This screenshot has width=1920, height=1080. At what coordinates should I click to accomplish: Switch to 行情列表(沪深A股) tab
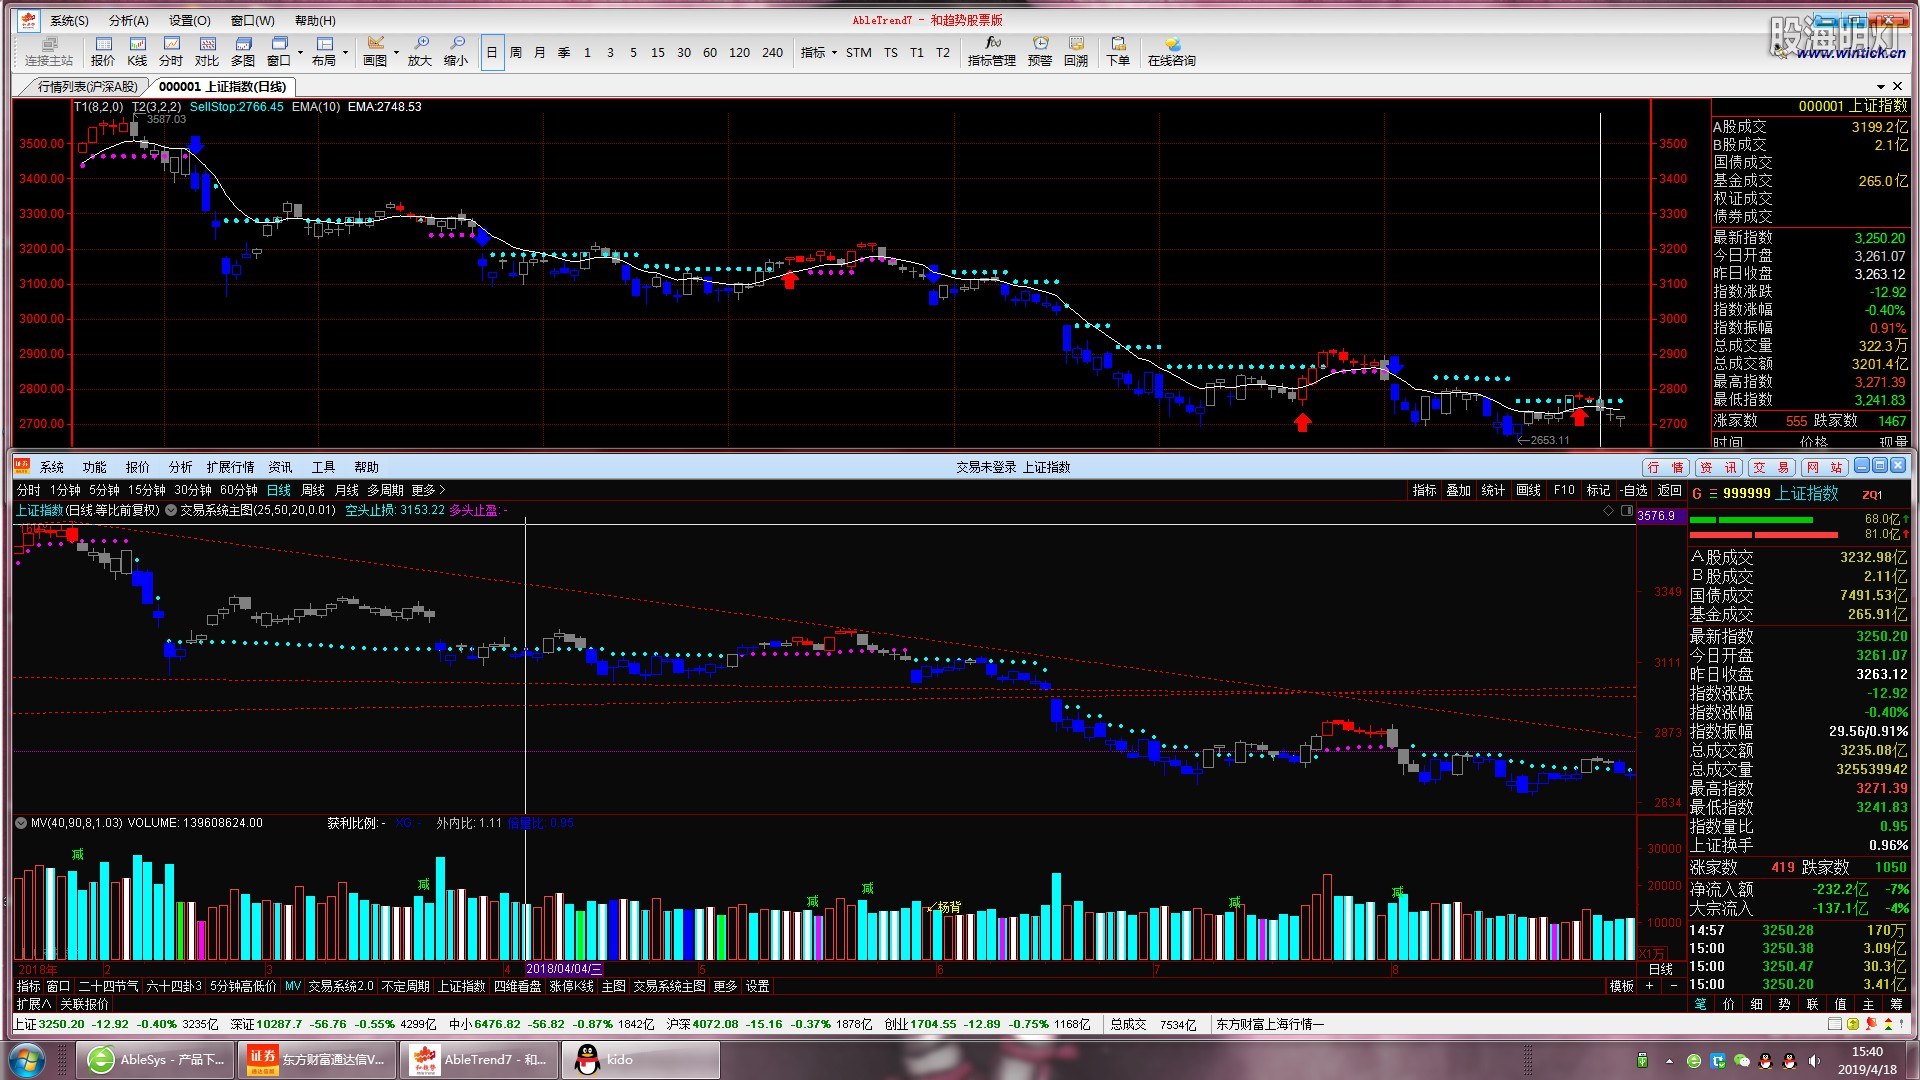point(88,87)
